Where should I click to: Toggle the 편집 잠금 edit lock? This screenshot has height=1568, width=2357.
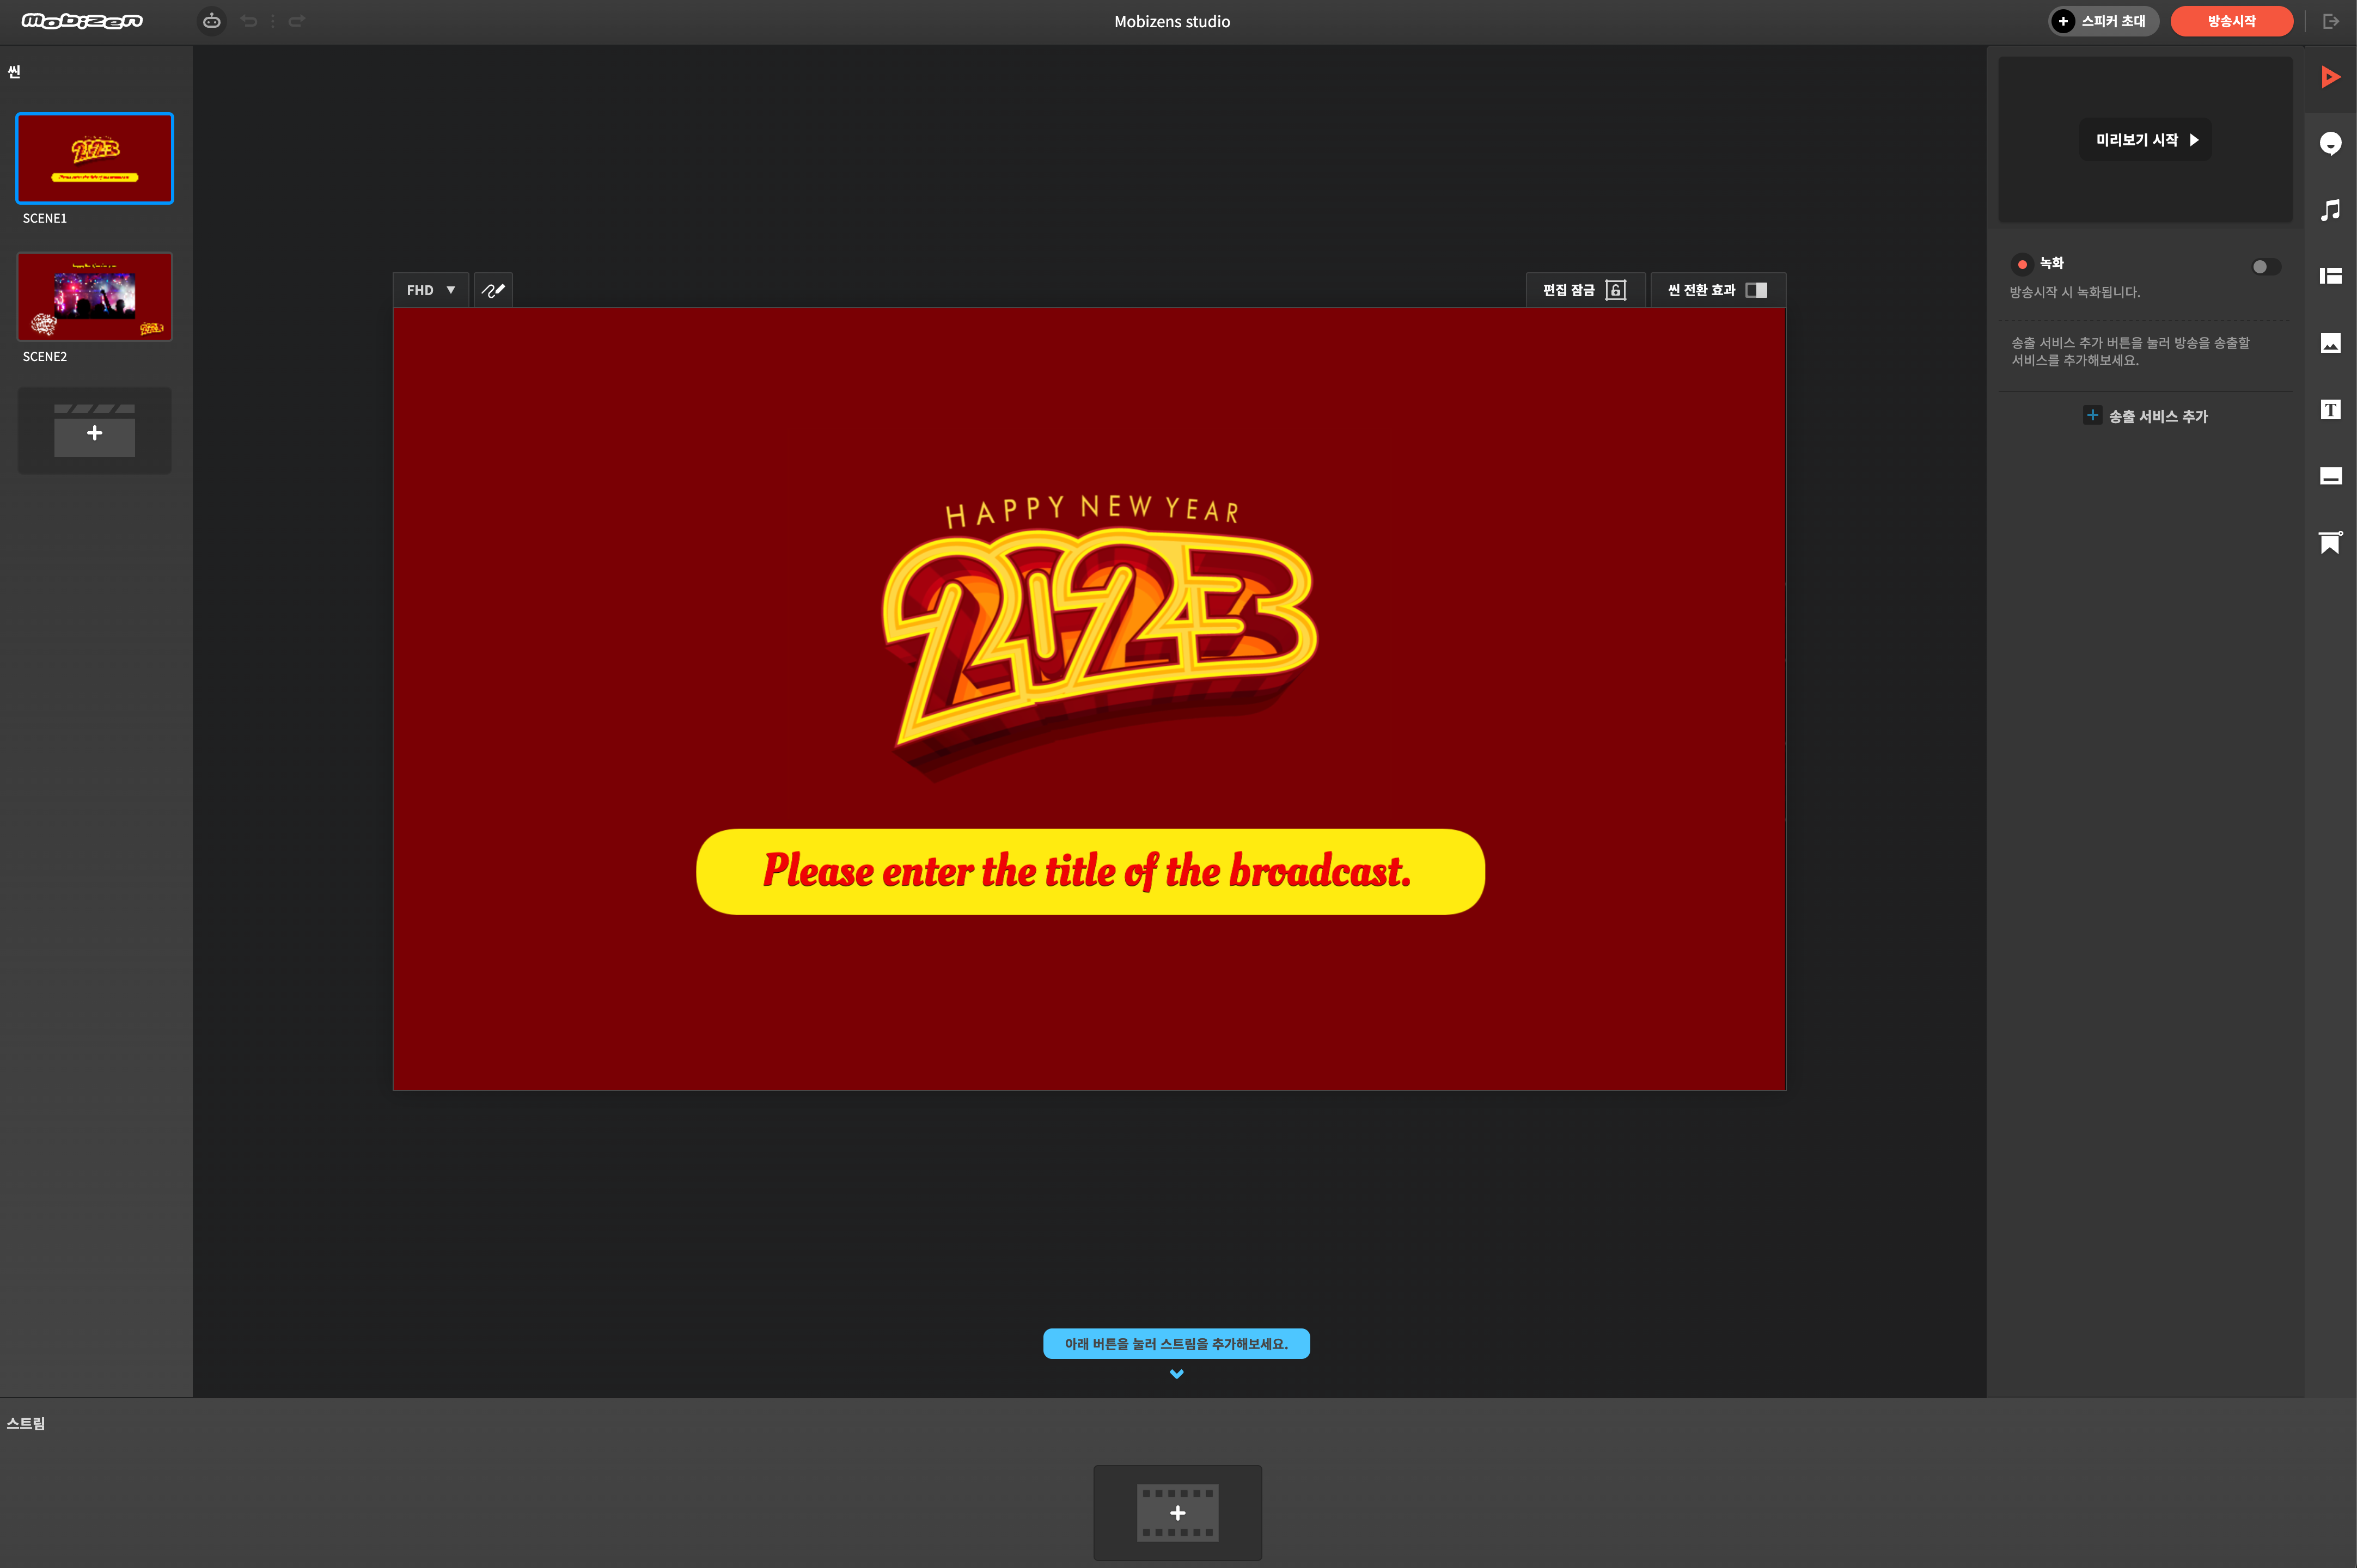1585,290
